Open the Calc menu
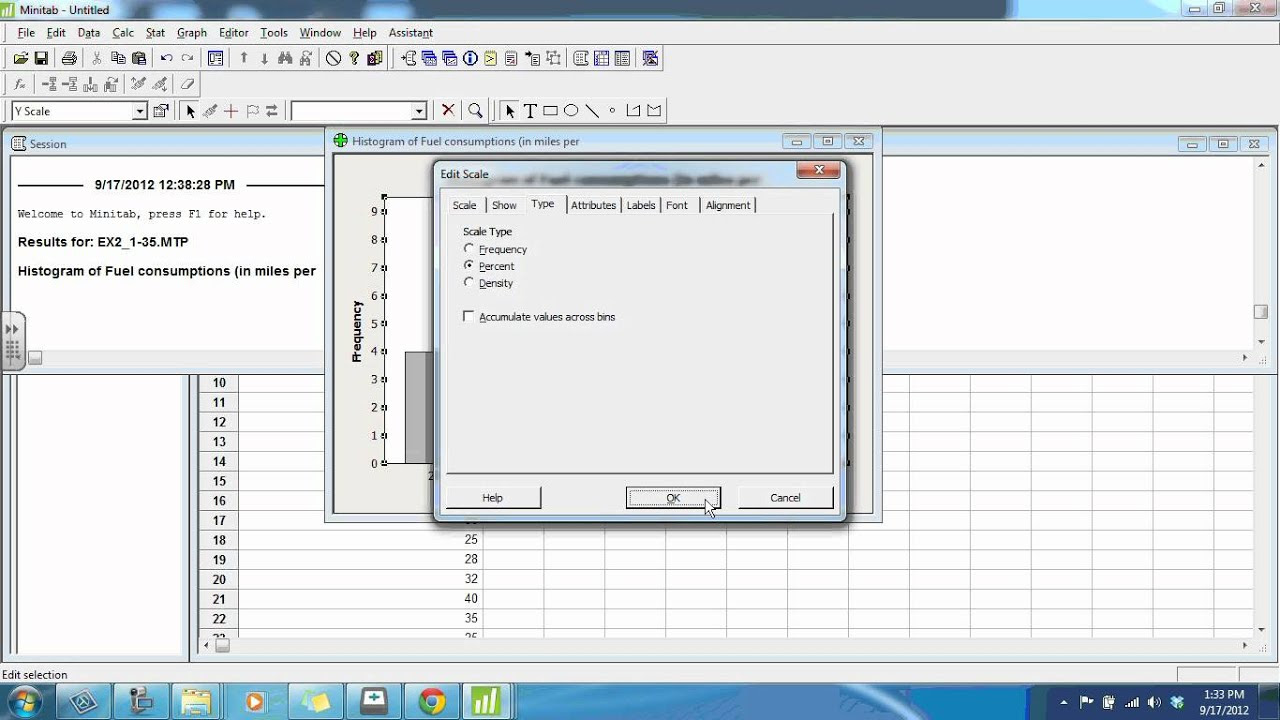 [x=123, y=33]
